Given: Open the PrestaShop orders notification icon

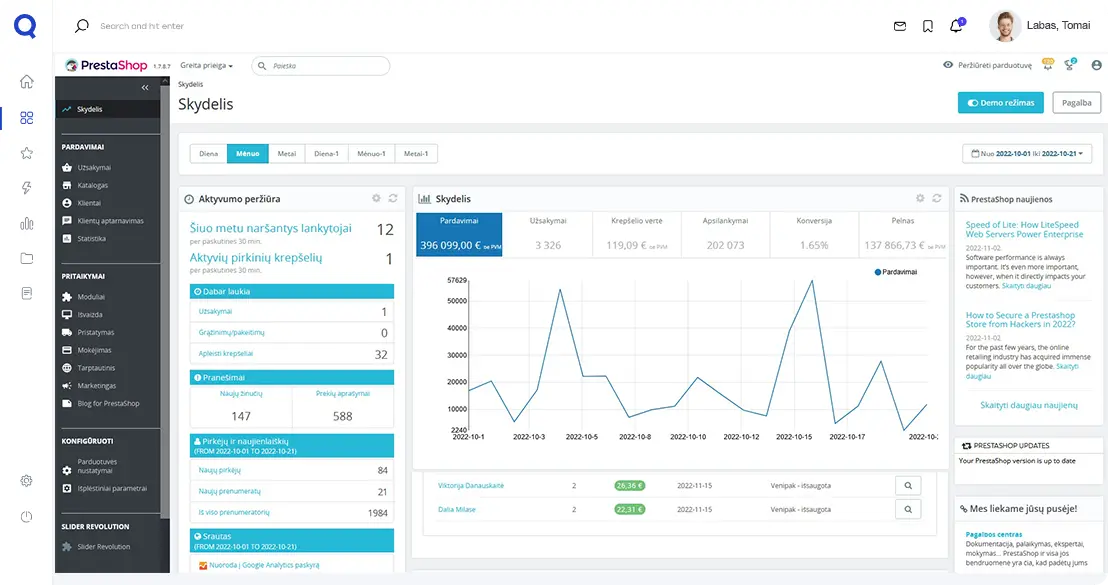Looking at the screenshot, I should click(1047, 64).
